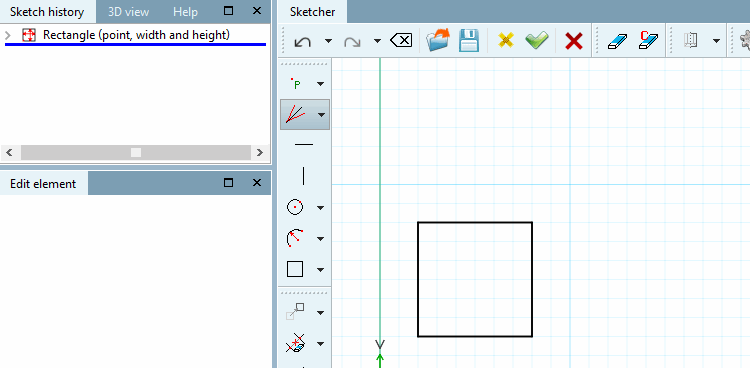The image size is (750, 368).
Task: Click horizontal scrollbar left arrow
Action: click(10, 153)
